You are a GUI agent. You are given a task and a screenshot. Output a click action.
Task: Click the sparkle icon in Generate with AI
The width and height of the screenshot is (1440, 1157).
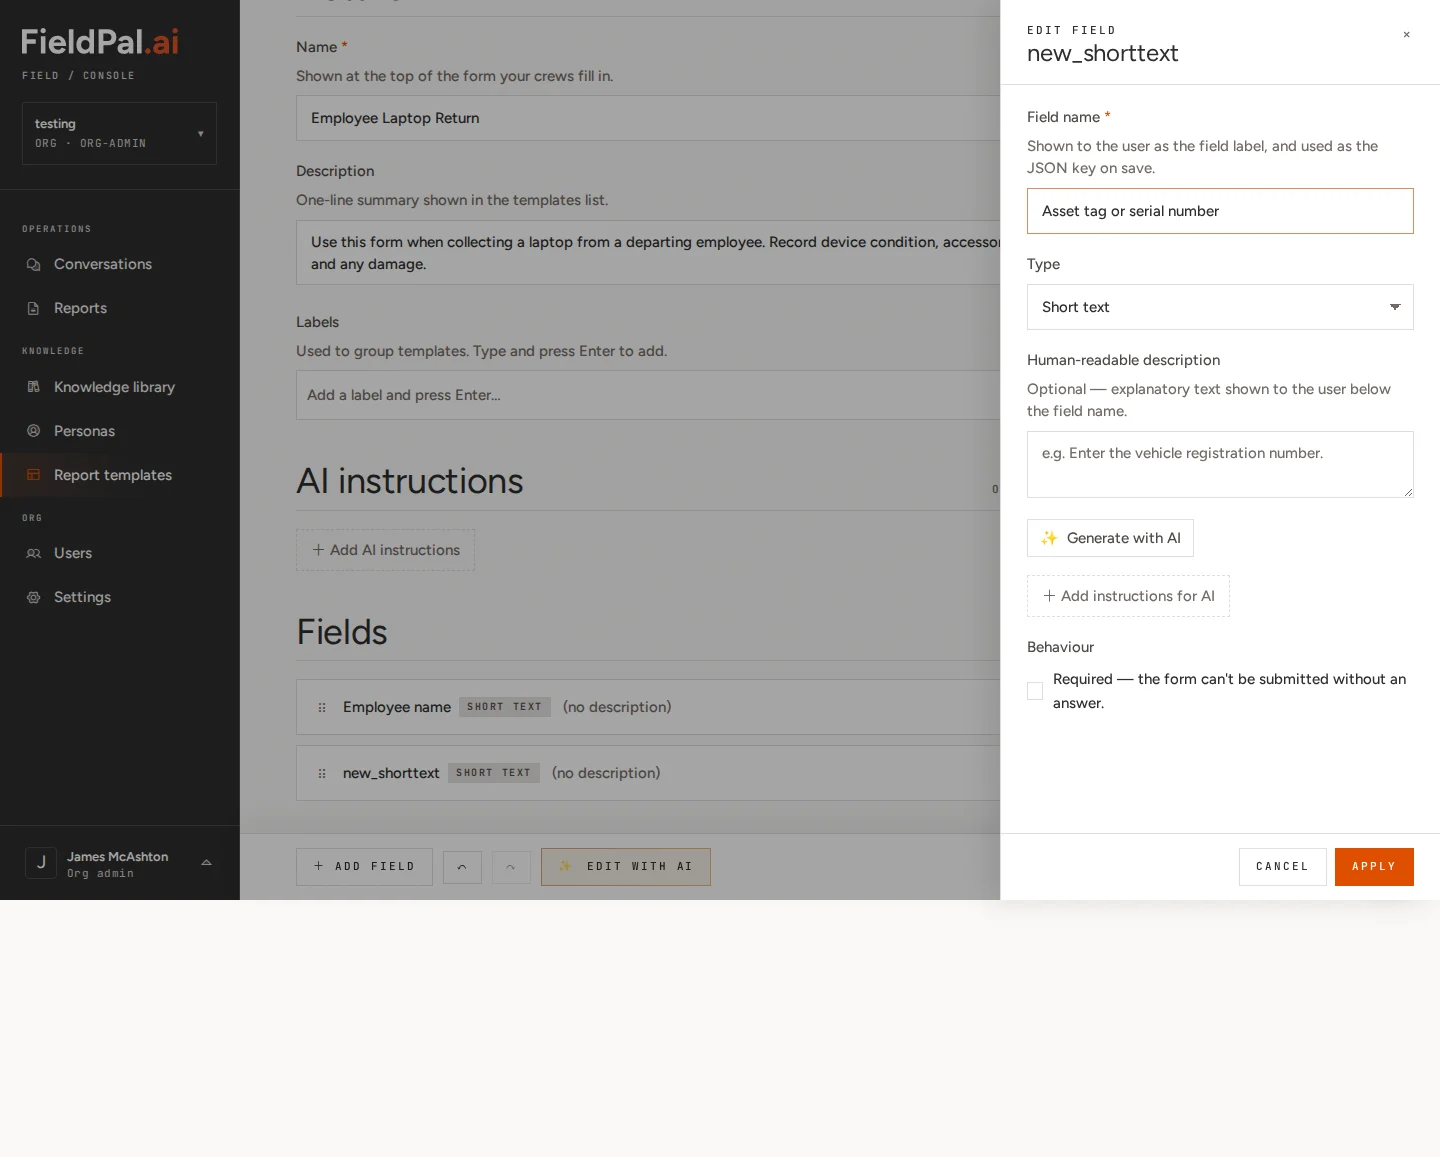(1049, 538)
